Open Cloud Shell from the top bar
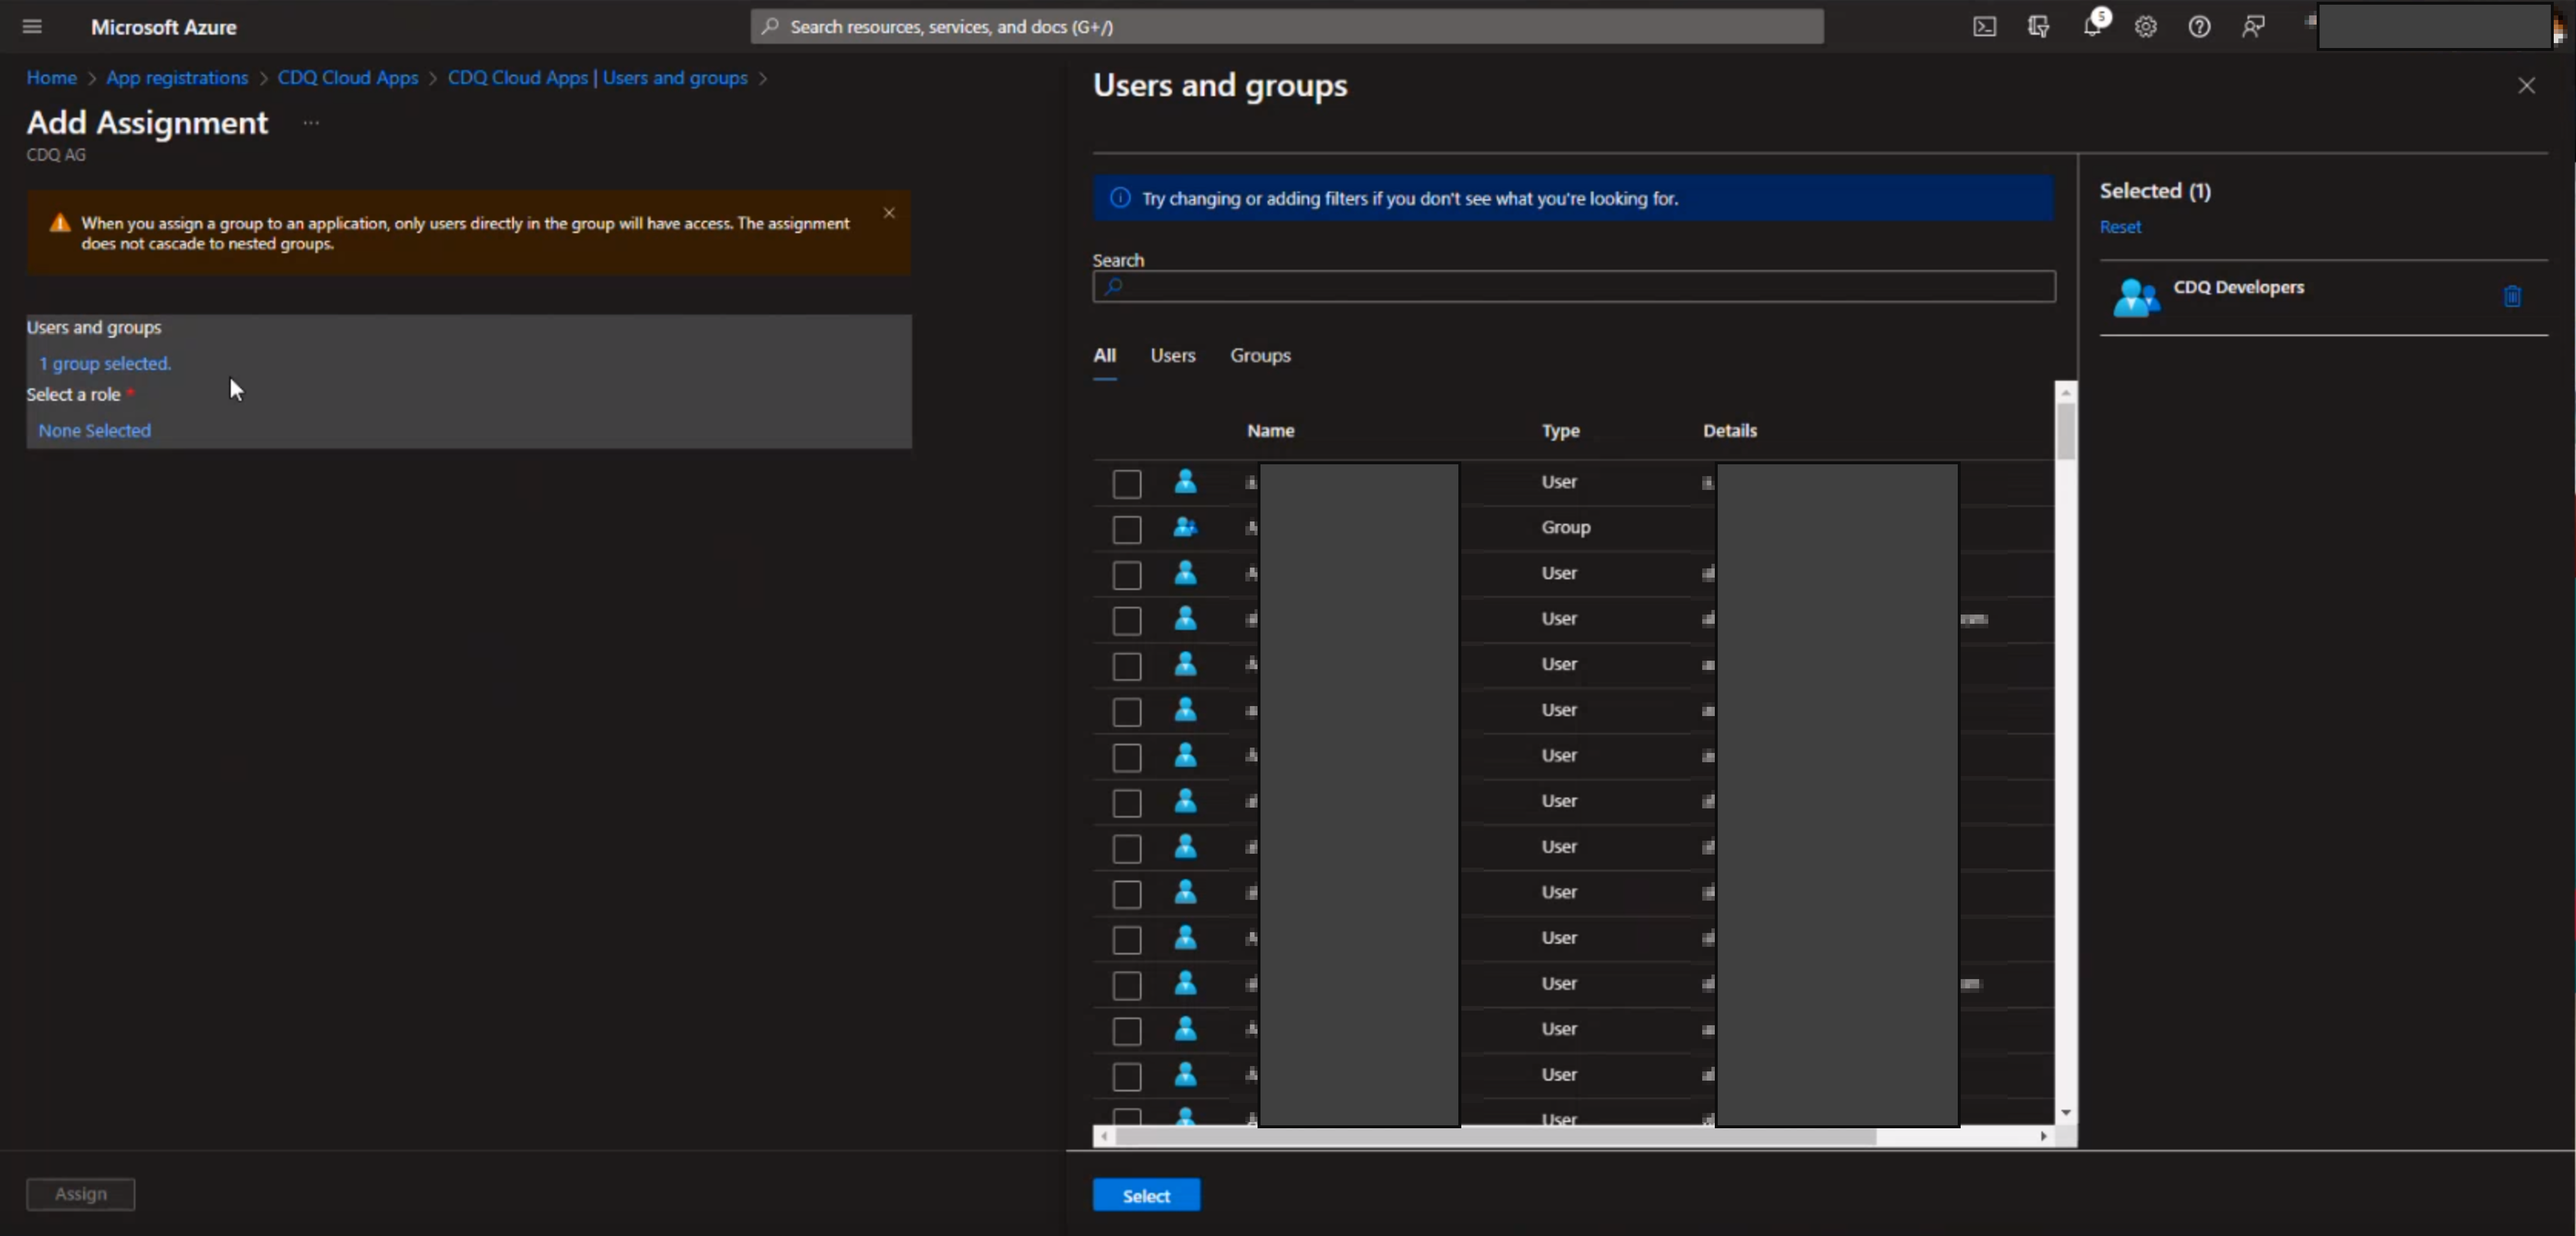The width and height of the screenshot is (2576, 1236). tap(1984, 27)
